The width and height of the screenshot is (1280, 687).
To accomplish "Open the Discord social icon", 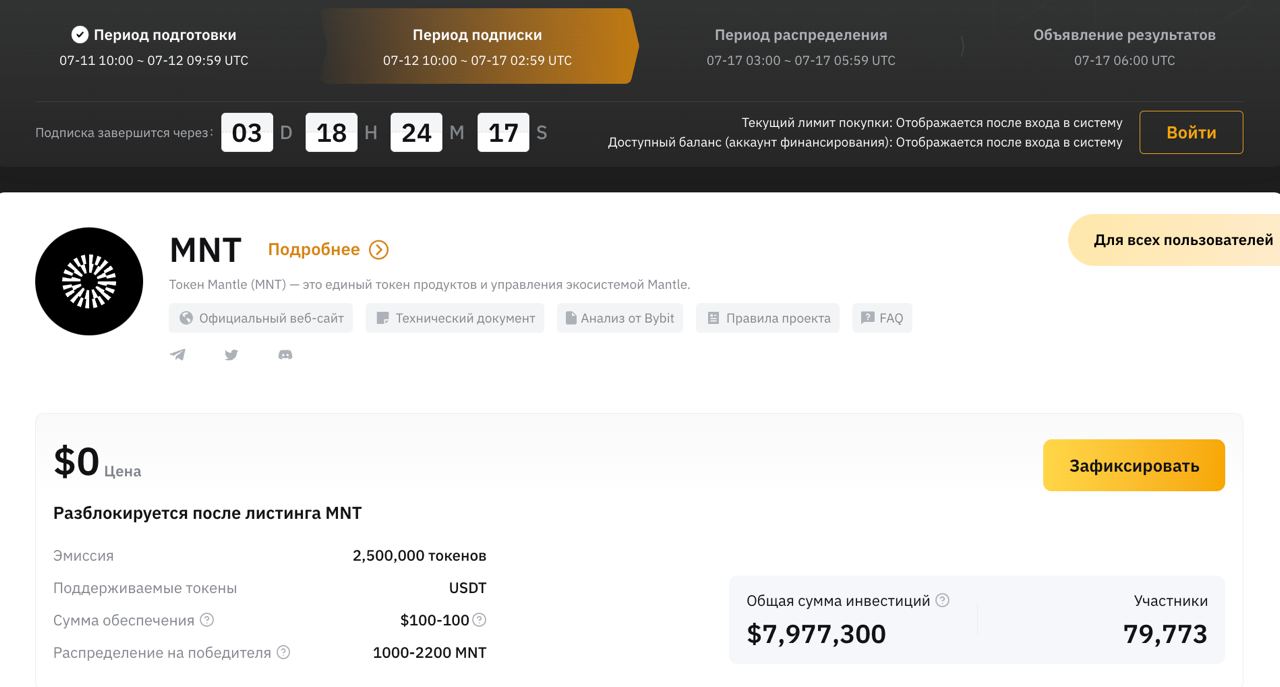I will tap(285, 355).
